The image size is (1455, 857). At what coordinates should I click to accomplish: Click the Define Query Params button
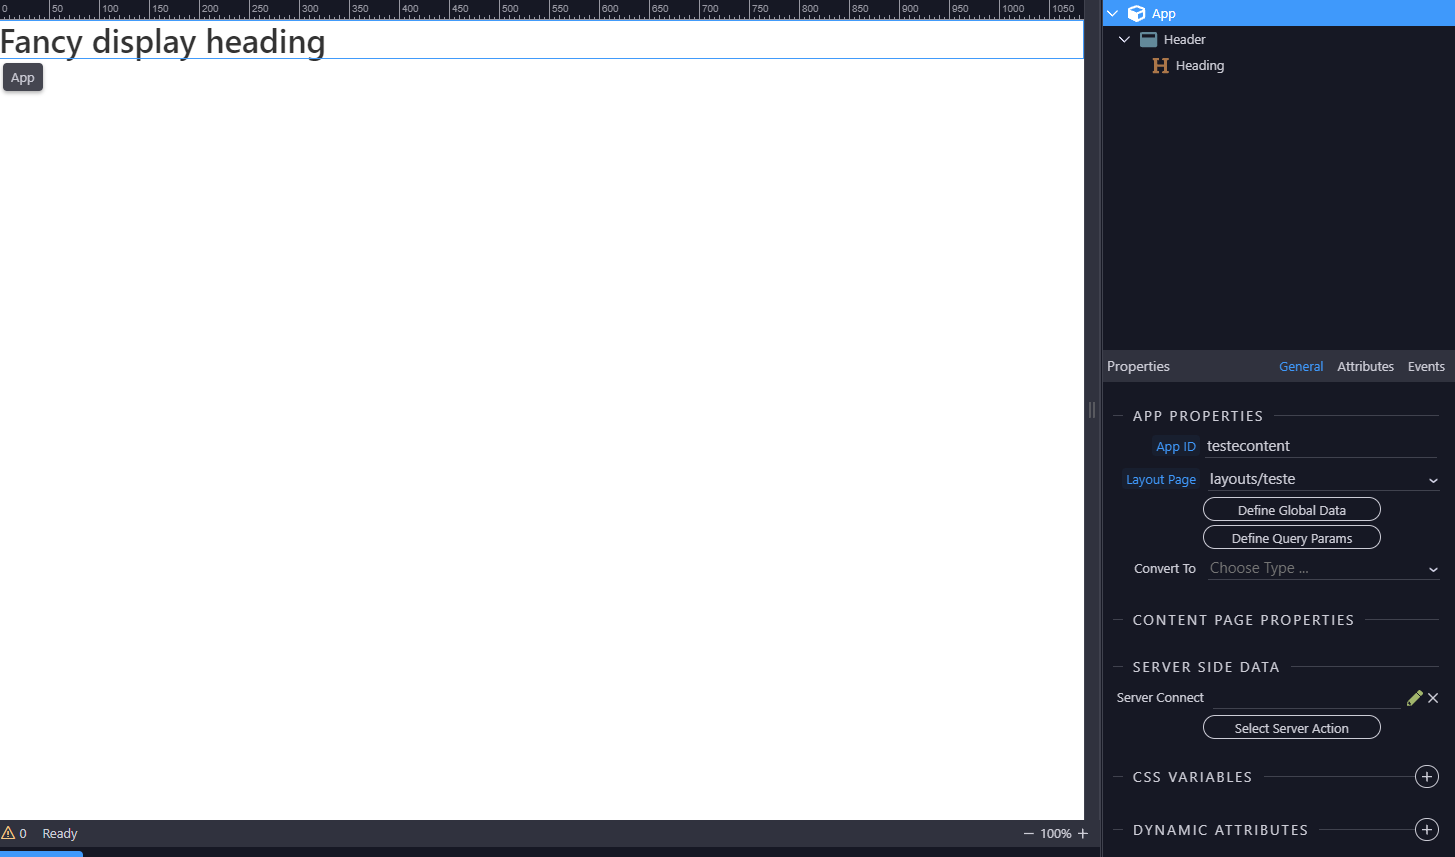[x=1291, y=537]
